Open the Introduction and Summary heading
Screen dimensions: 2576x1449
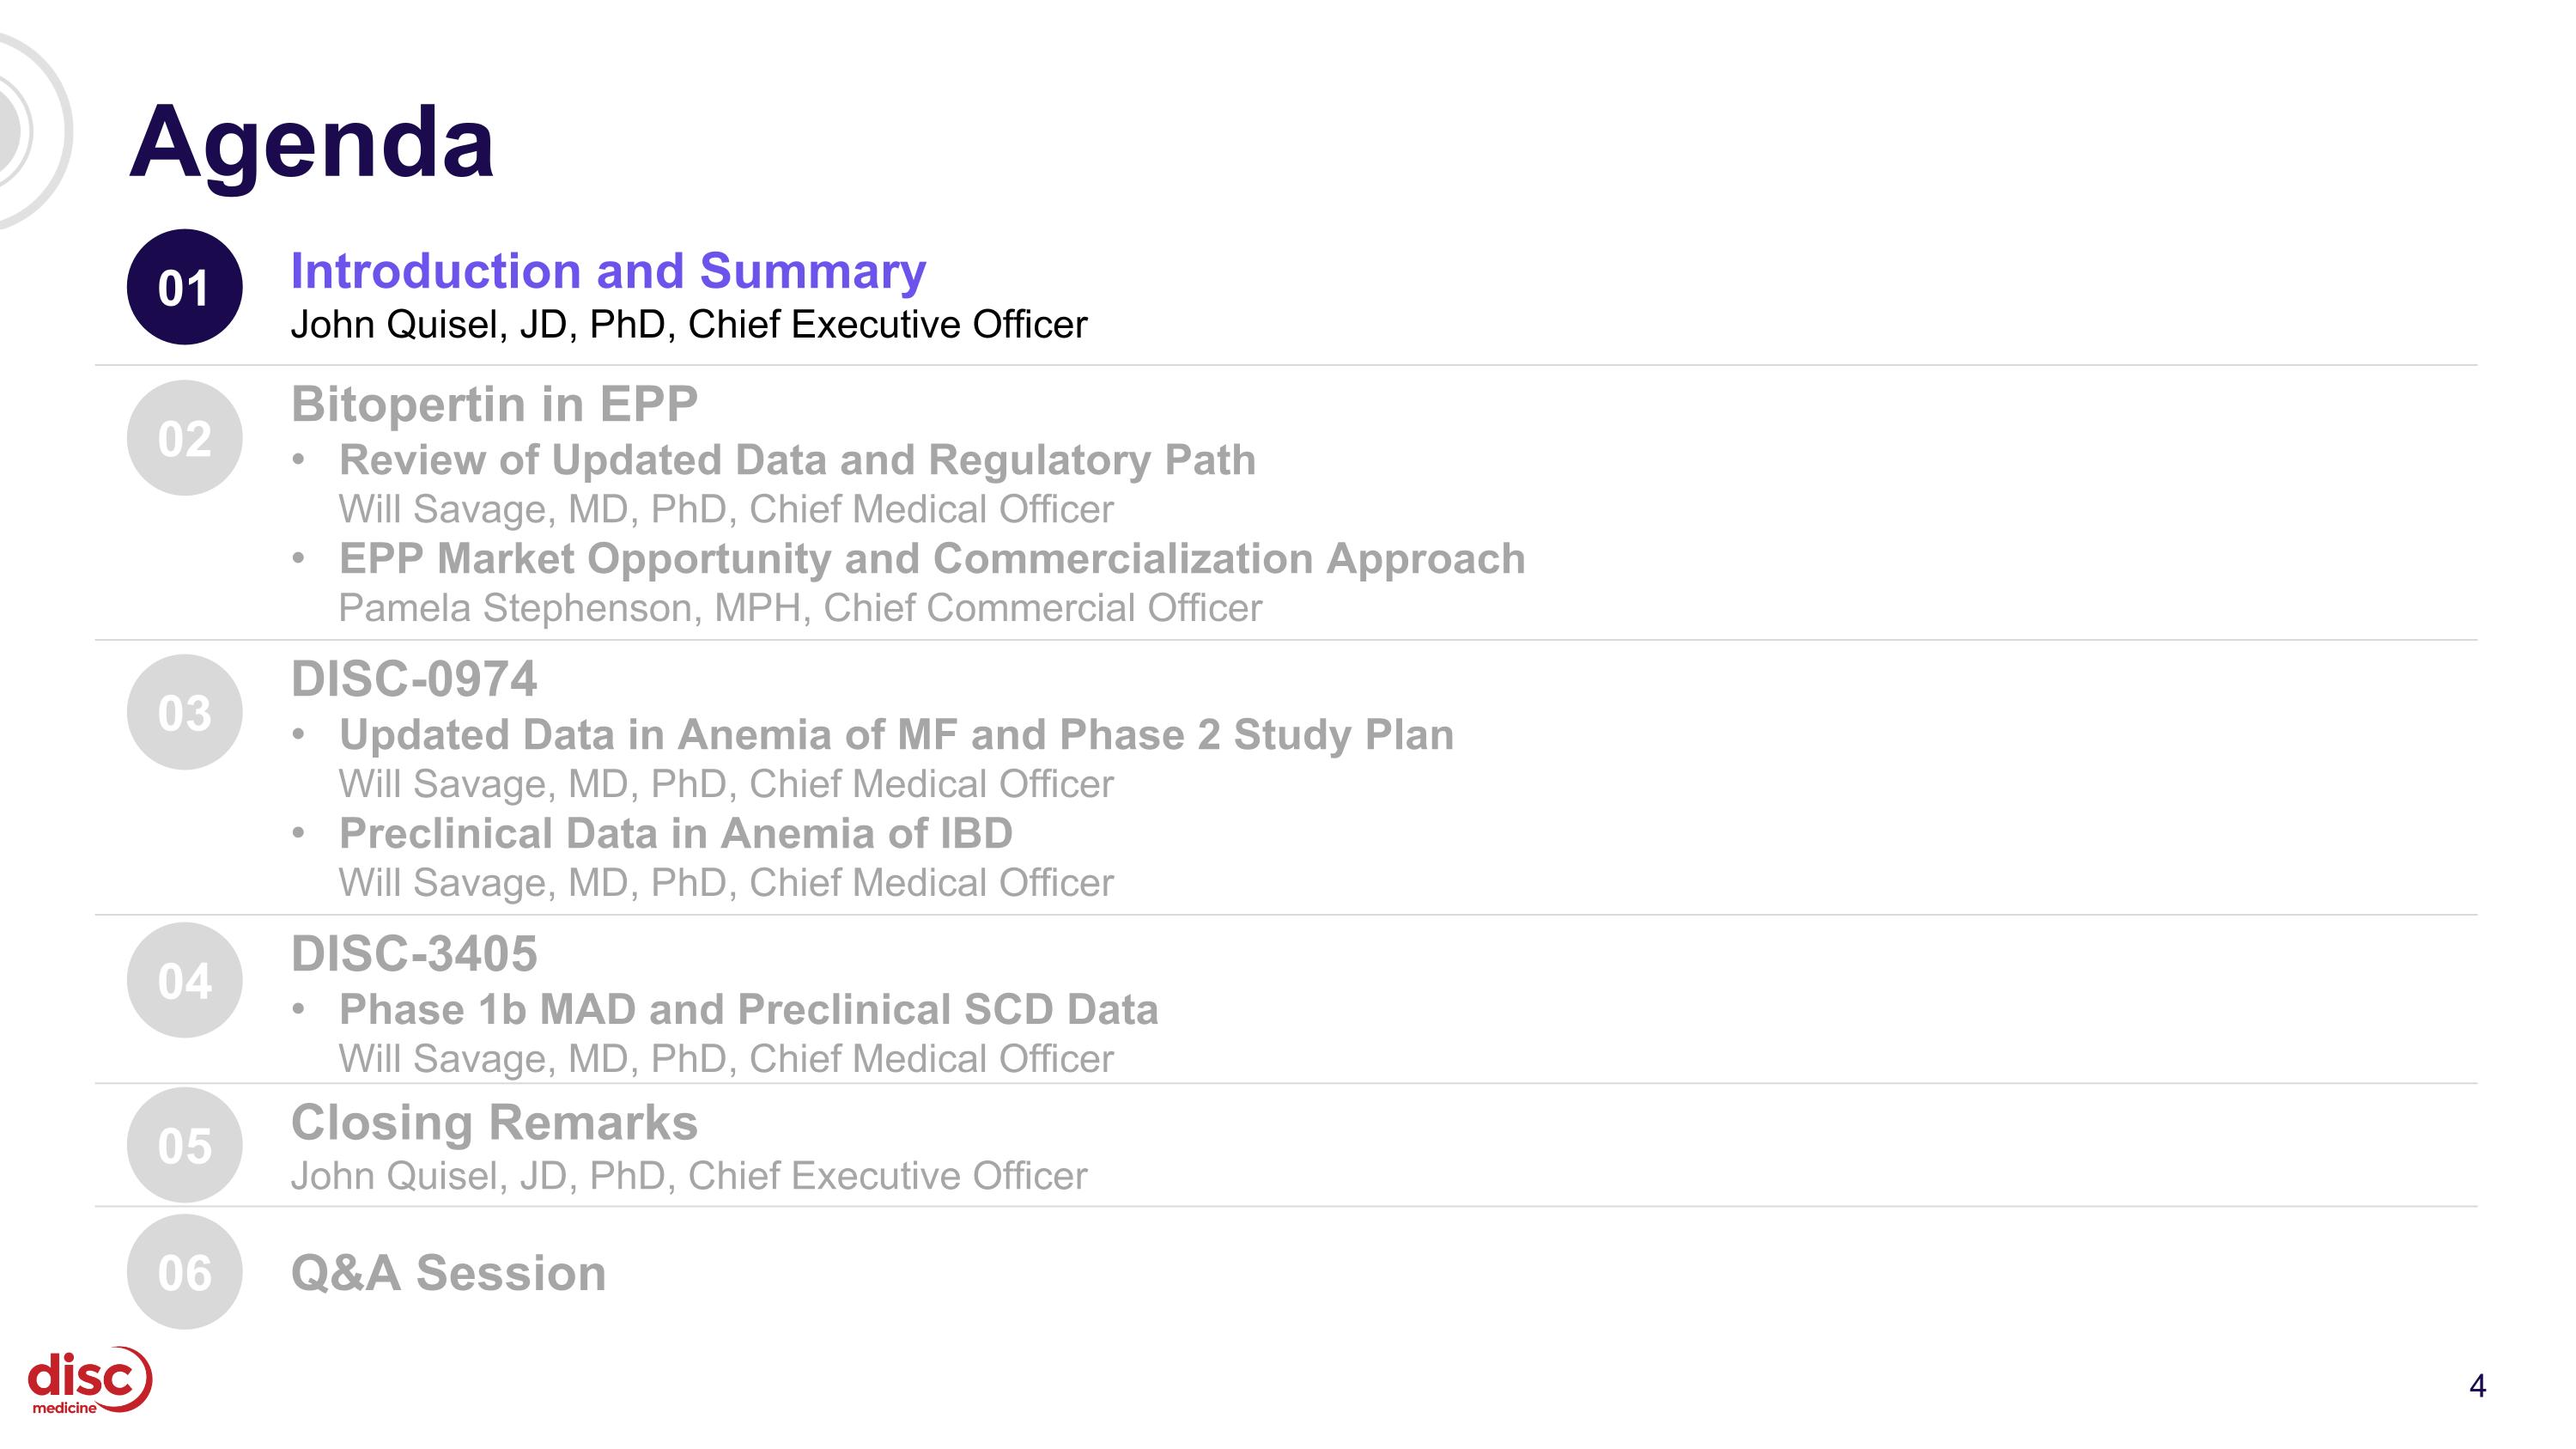pos(608,271)
